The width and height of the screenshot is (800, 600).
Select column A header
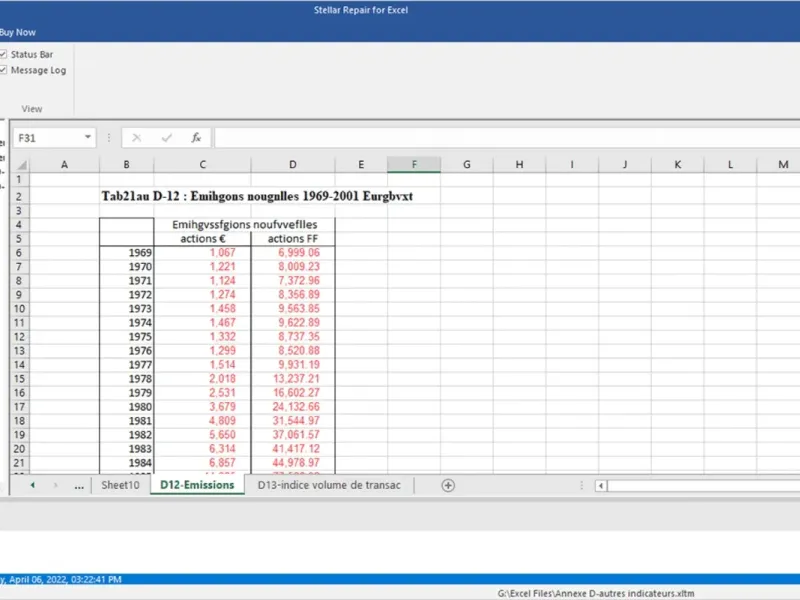[64, 164]
